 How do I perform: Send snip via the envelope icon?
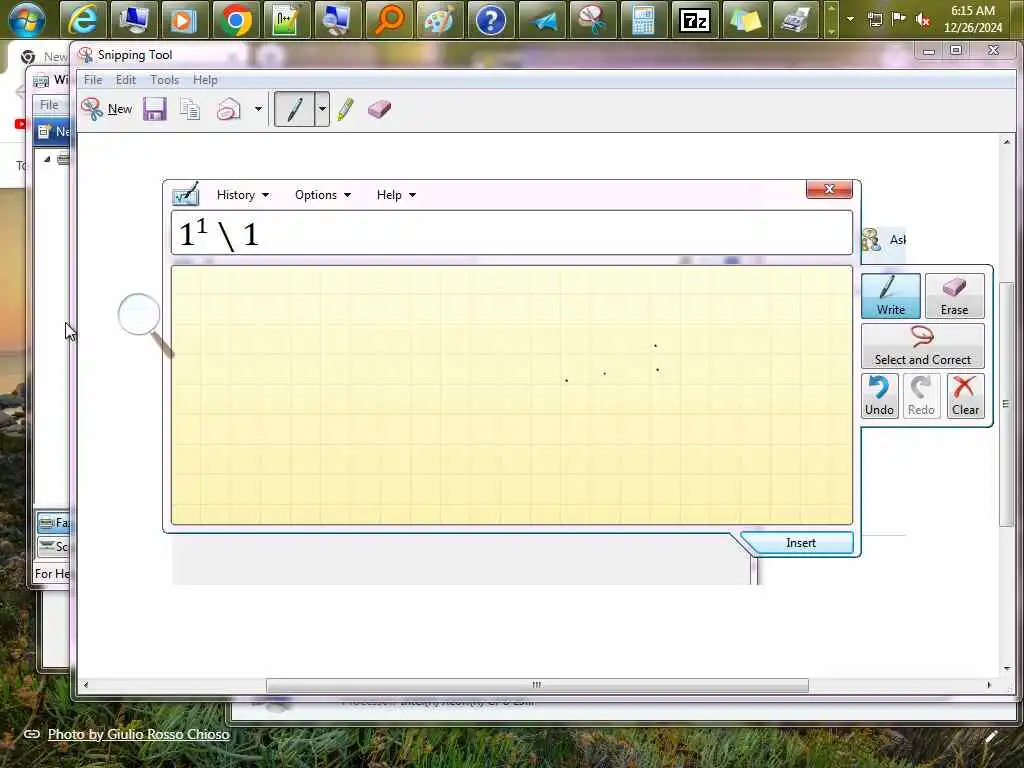(x=229, y=109)
